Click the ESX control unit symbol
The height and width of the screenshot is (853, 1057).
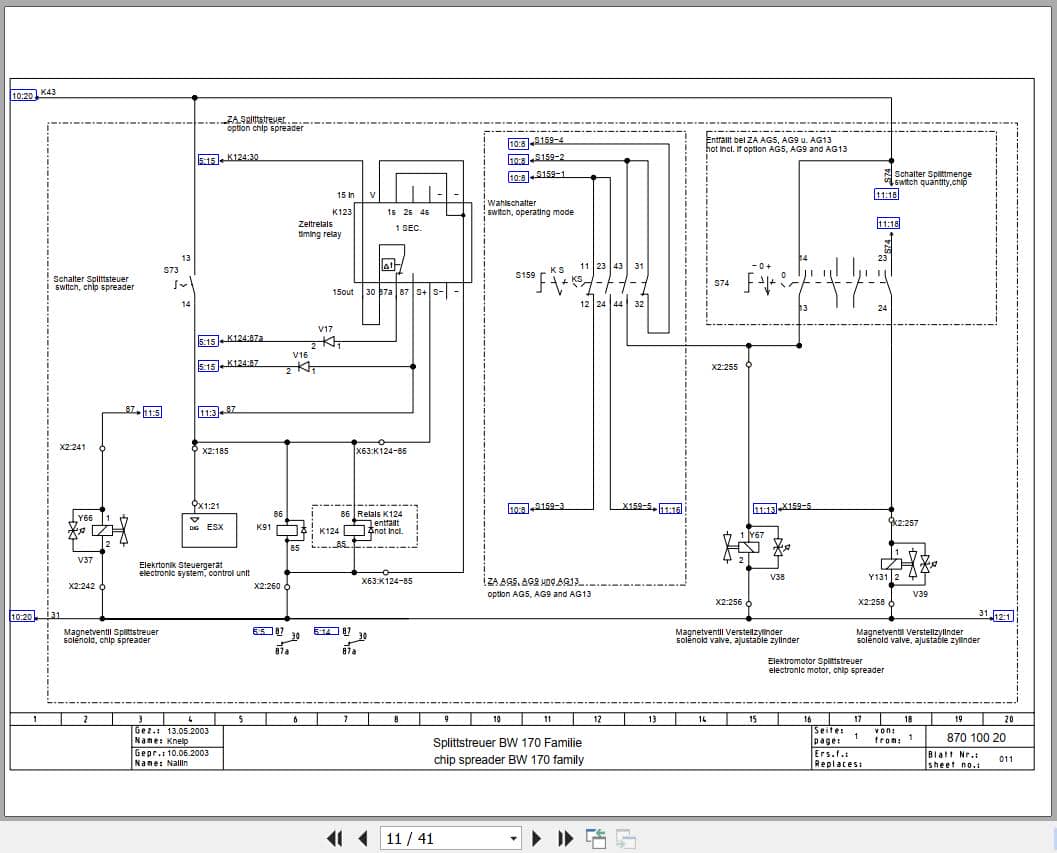coord(209,530)
